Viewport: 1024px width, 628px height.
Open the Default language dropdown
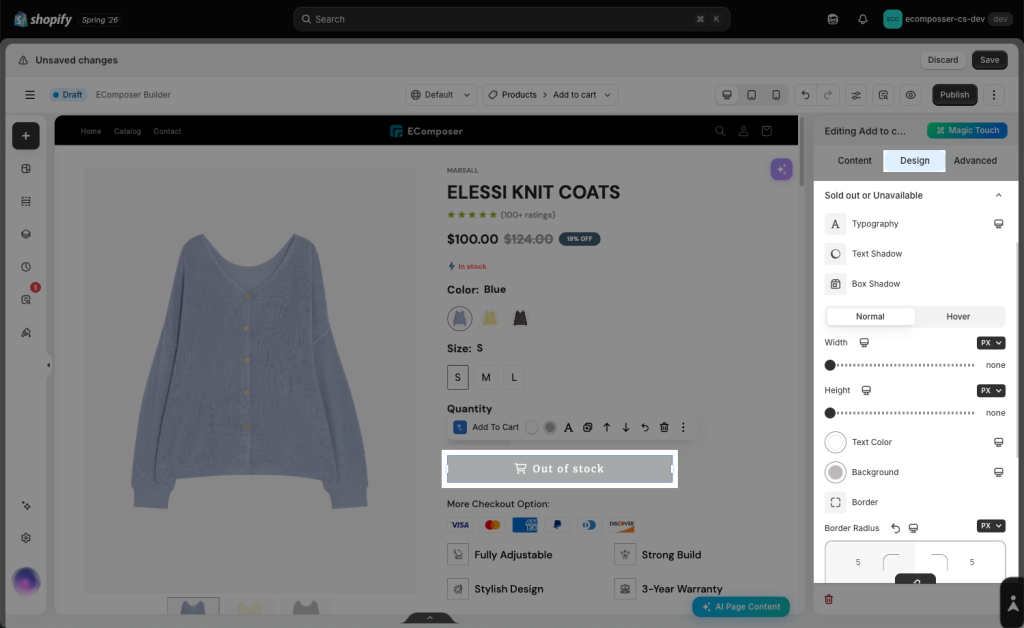(x=441, y=95)
